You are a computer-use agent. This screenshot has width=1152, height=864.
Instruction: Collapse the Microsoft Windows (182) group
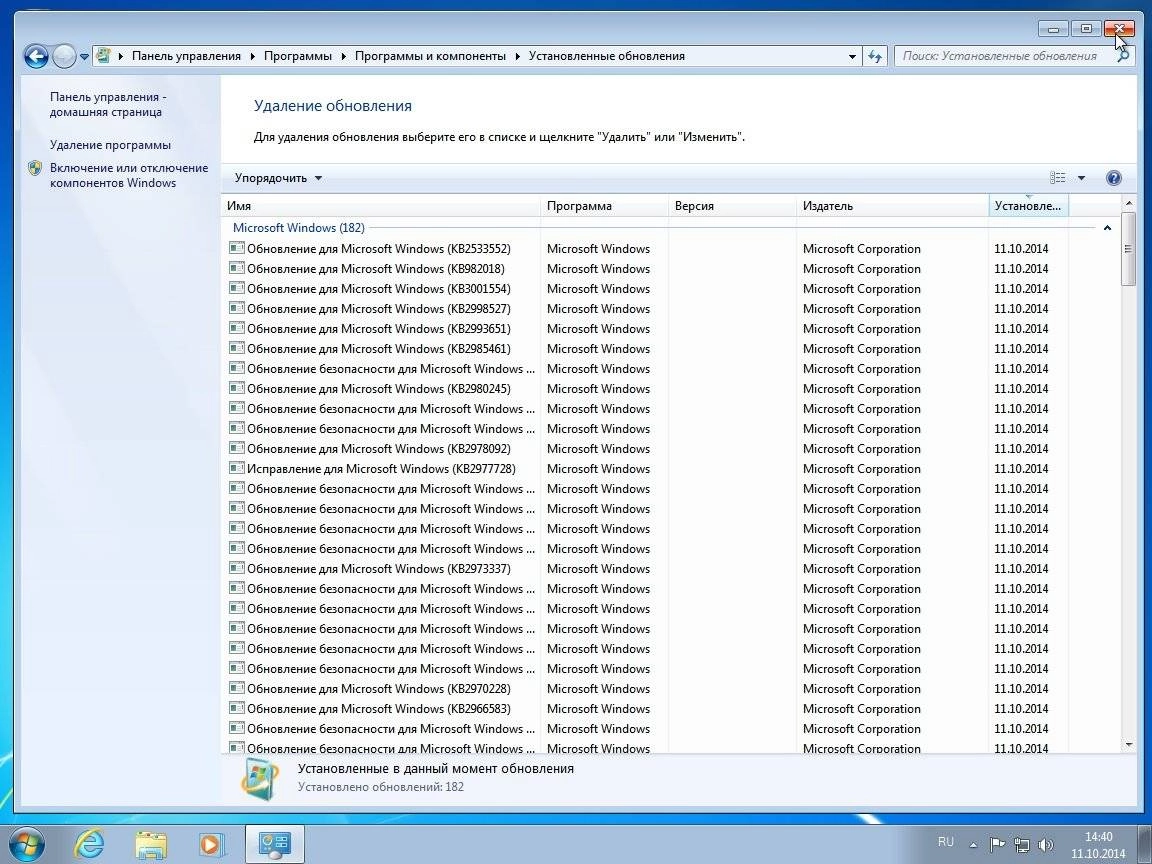[1107, 228]
